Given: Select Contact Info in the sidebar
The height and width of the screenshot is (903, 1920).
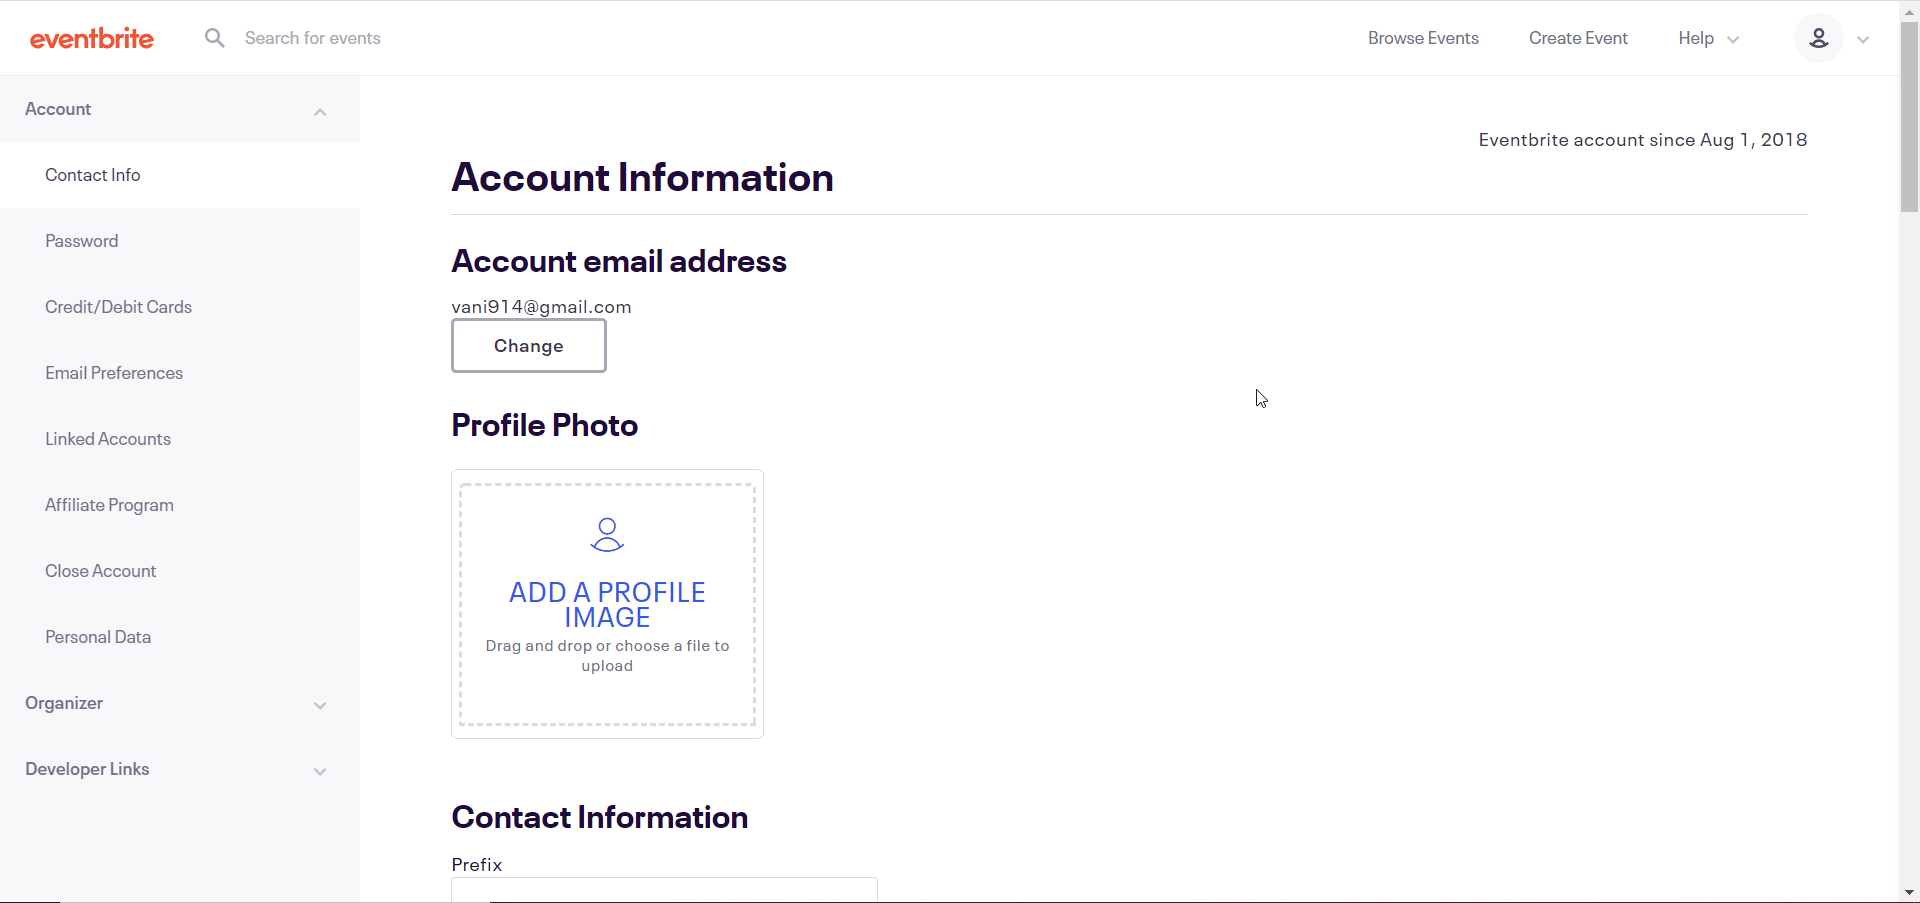Looking at the screenshot, I should pos(180,175).
